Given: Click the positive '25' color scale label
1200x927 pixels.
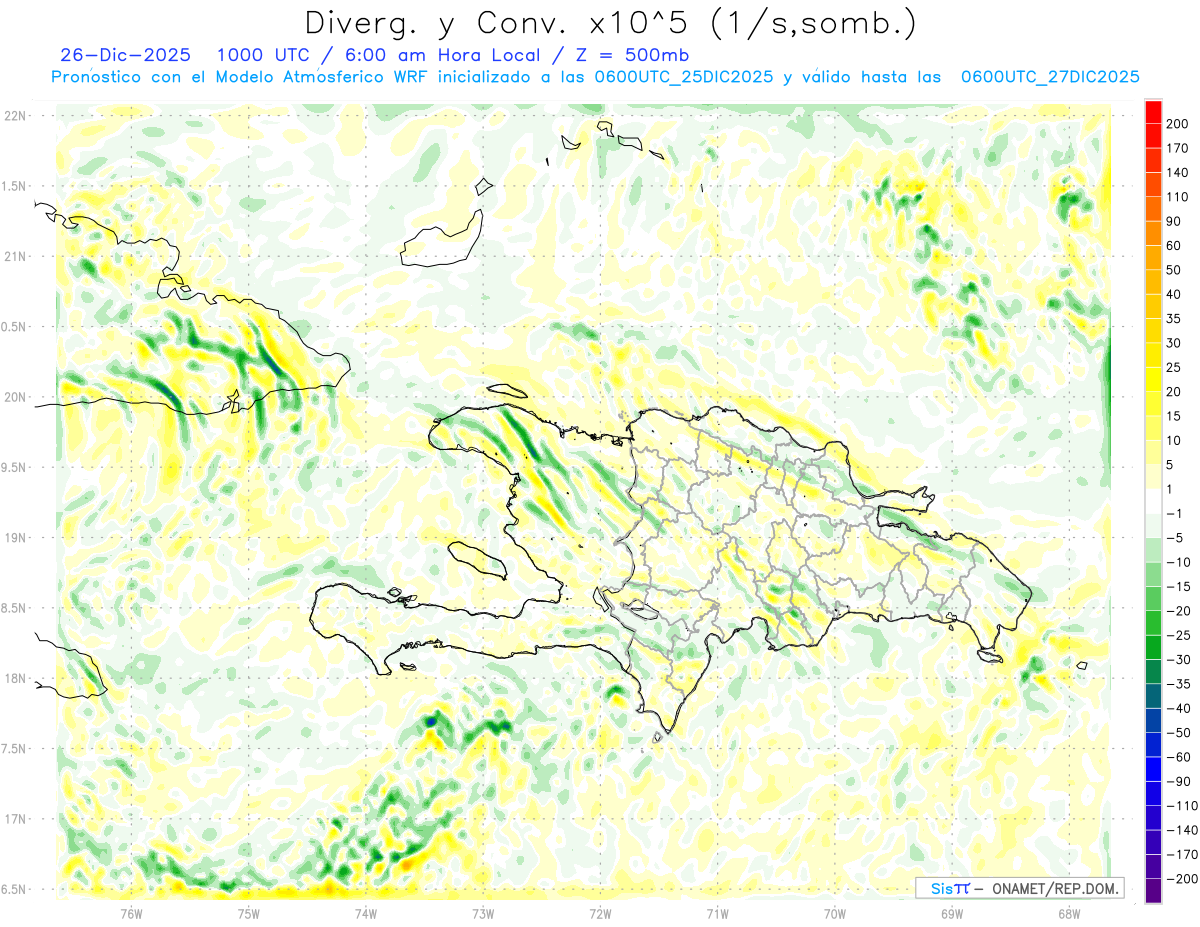Looking at the screenshot, I should tap(1175, 367).
